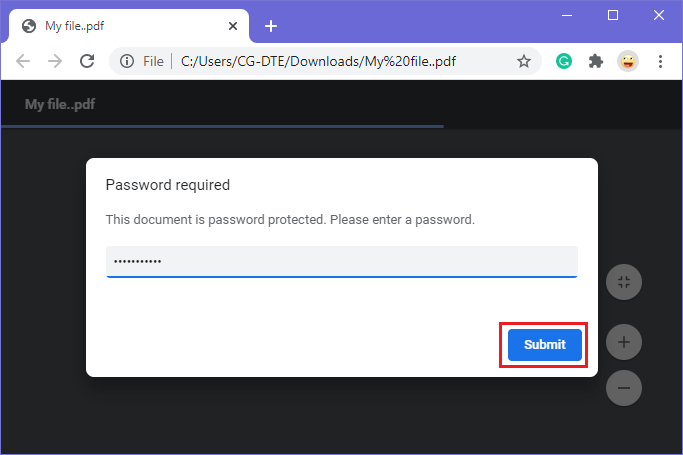683x455 pixels.
Task: Open Chrome three-dot menu
Action: click(x=660, y=61)
